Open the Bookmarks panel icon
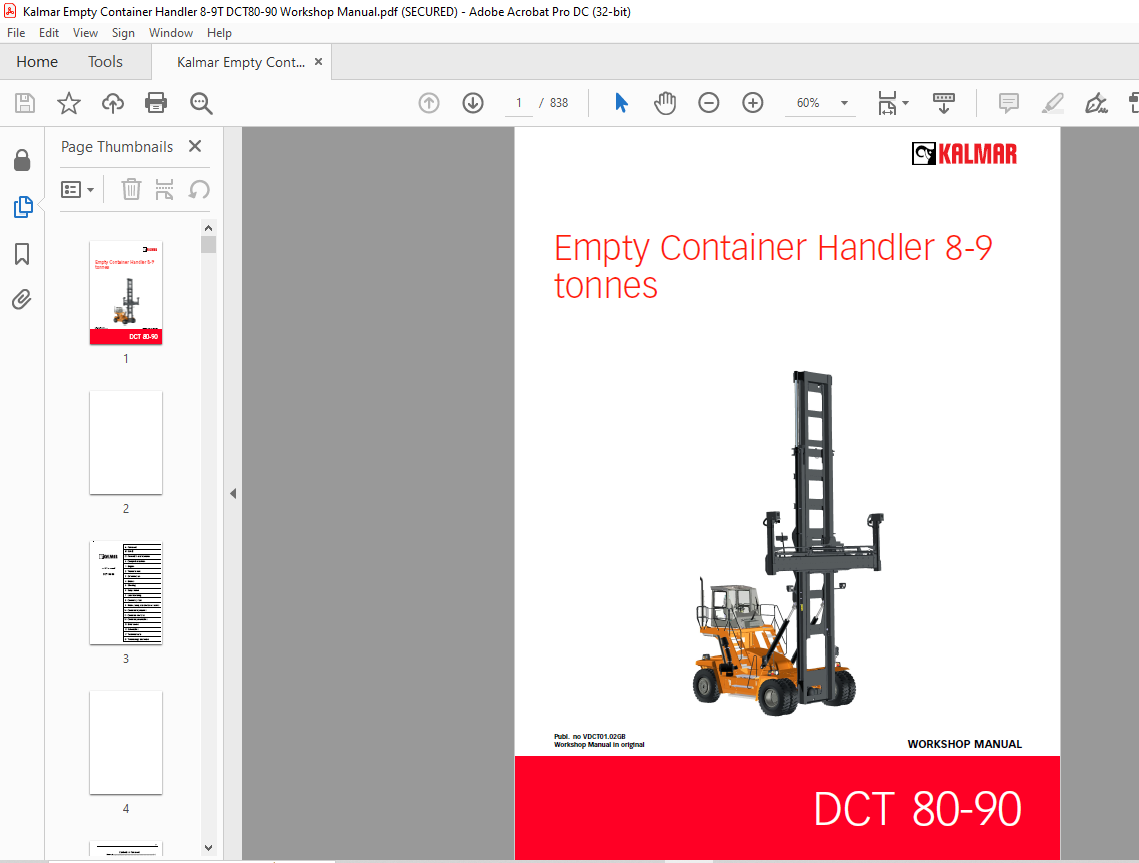 [x=23, y=254]
